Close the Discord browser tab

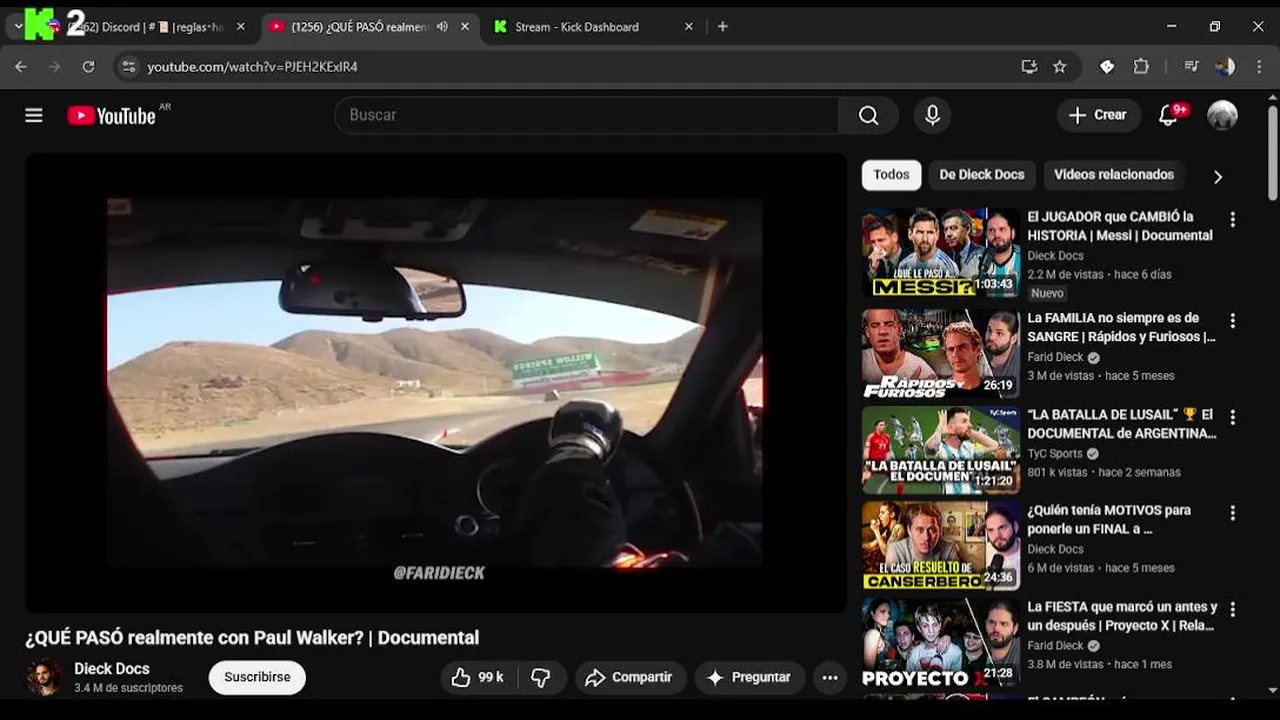pyautogui.click(x=240, y=27)
